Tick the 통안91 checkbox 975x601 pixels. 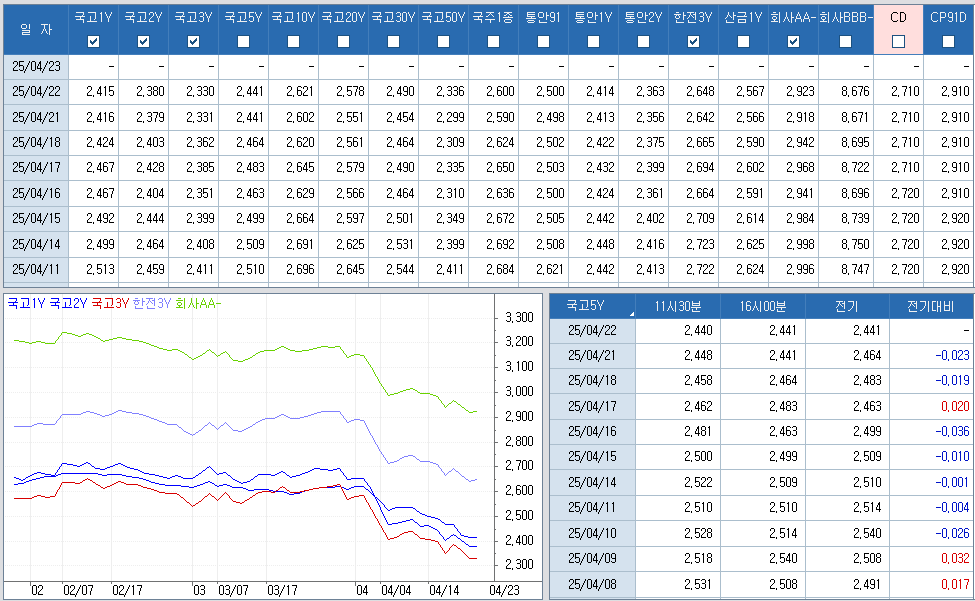(x=543, y=41)
